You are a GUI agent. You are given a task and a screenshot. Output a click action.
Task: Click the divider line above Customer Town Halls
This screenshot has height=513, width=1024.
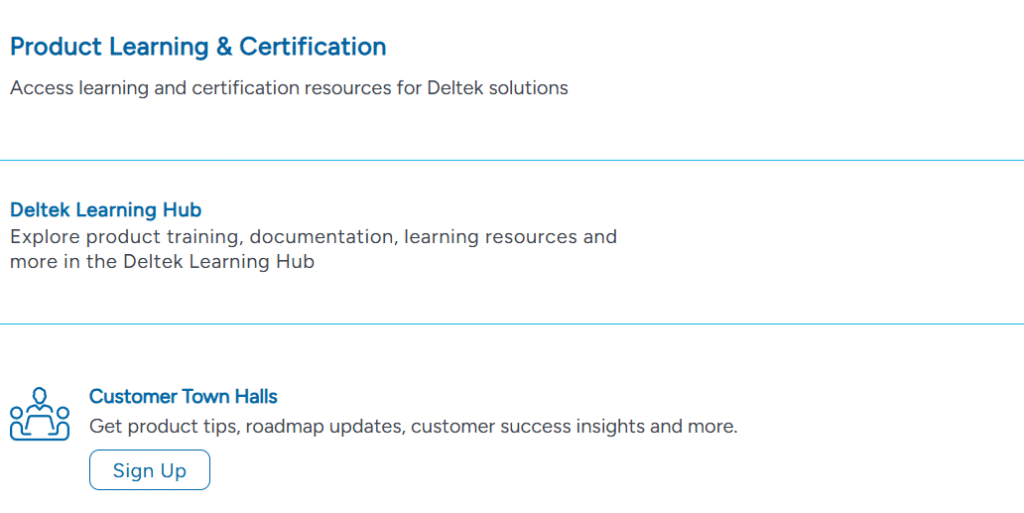pos(512,324)
